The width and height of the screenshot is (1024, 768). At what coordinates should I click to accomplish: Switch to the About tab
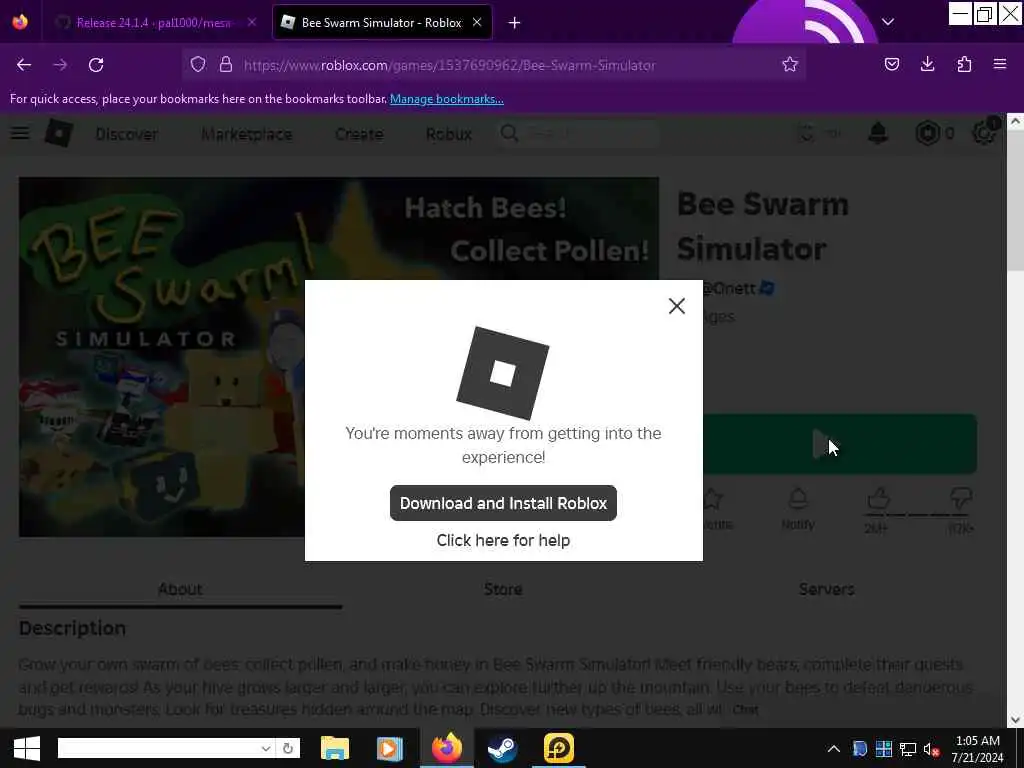180,589
